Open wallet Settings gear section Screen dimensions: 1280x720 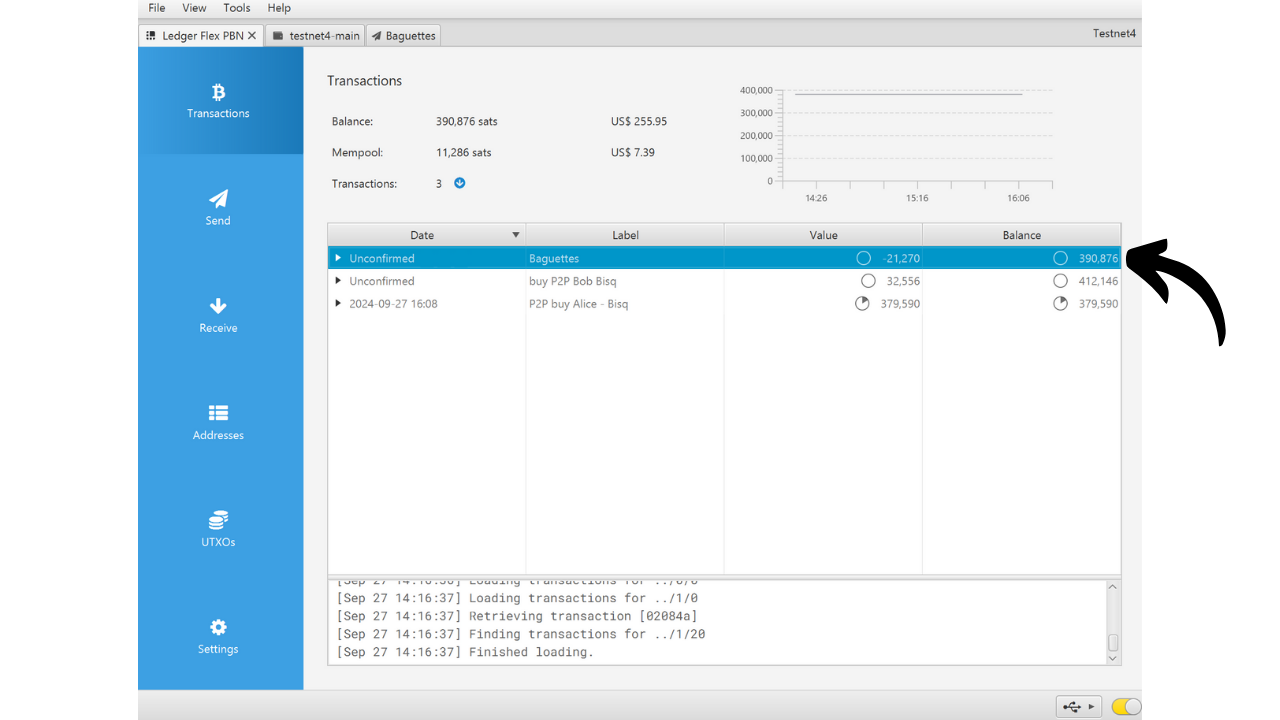218,636
